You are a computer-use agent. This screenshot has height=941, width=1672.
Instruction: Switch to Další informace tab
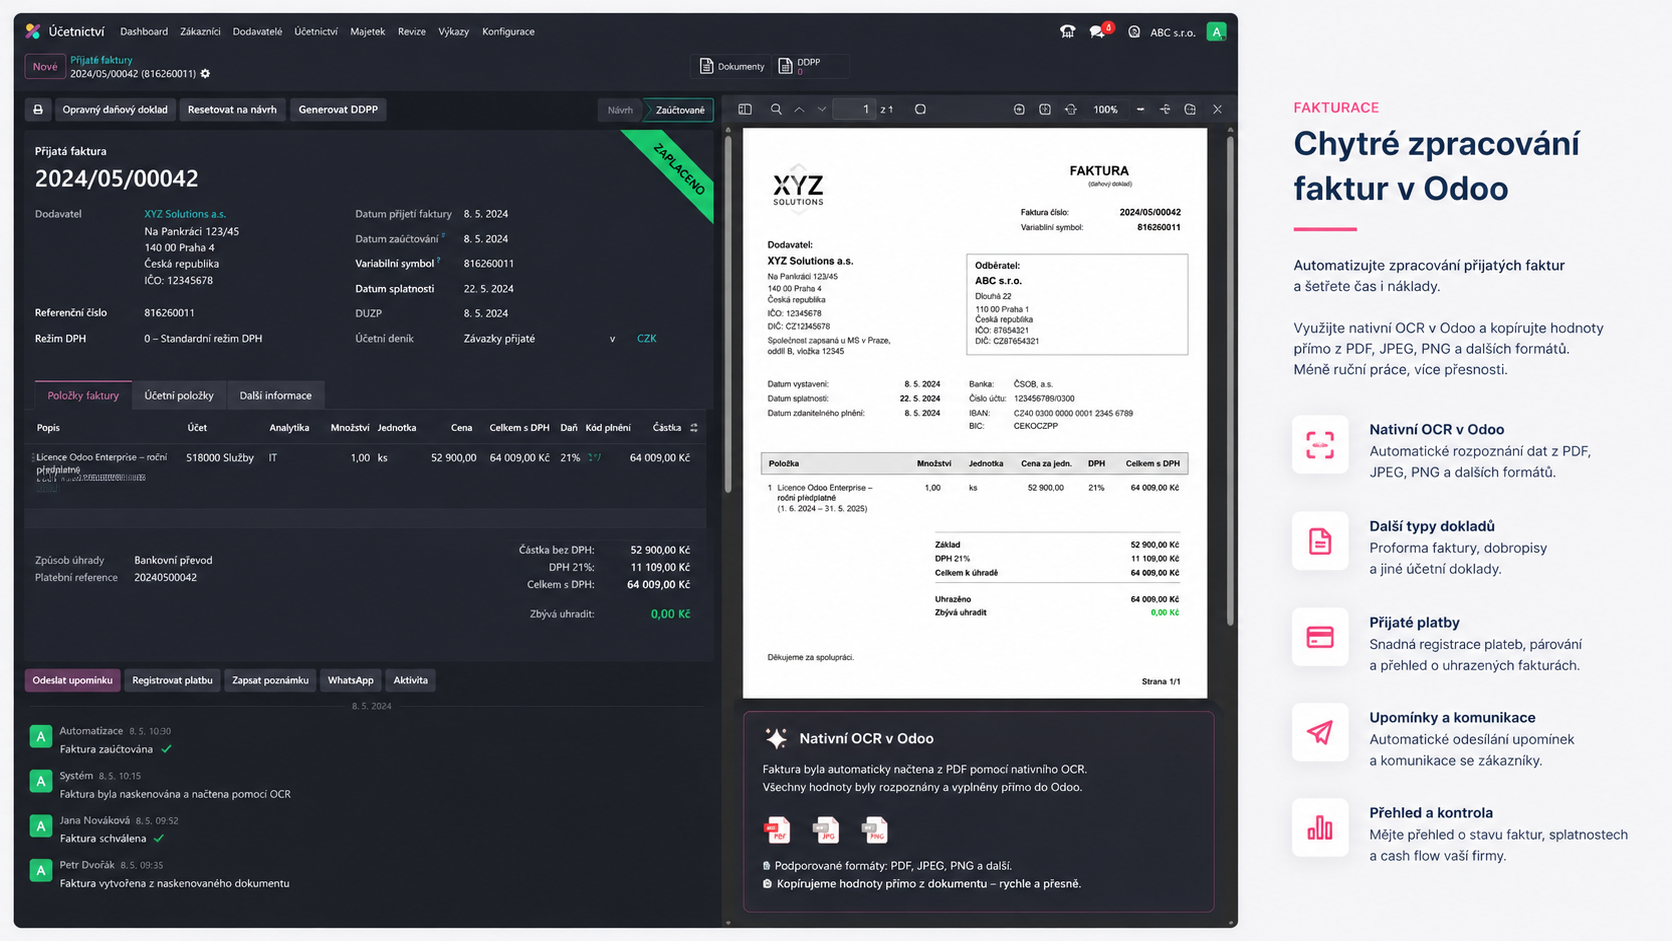click(275, 396)
